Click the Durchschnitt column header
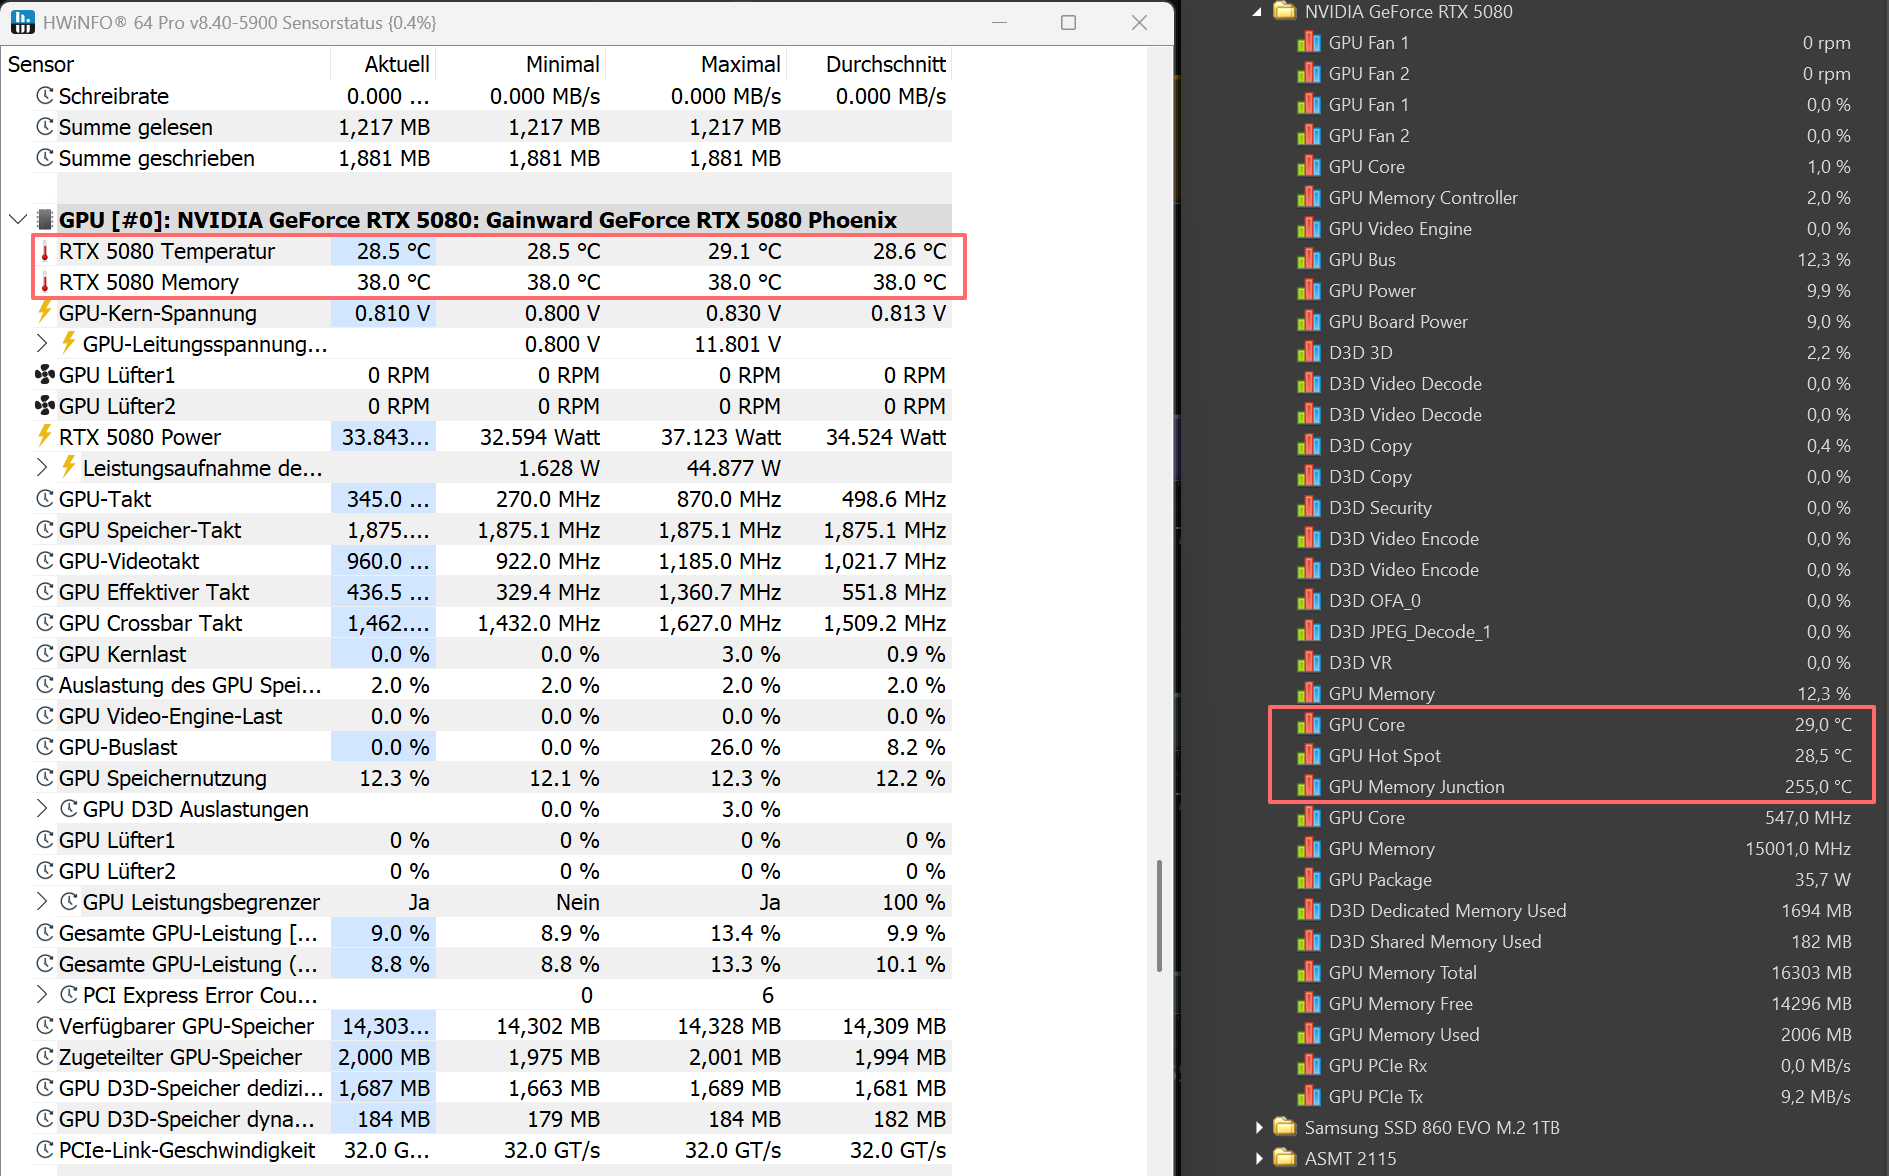Screen dimensions: 1889x1176 point(884,64)
